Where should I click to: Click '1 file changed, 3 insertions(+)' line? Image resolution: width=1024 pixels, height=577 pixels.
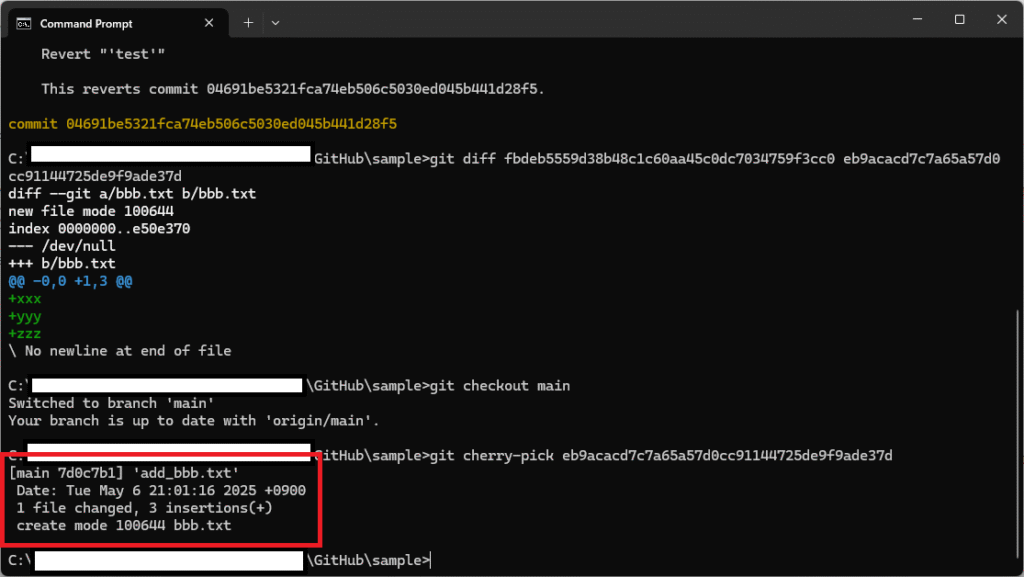[144, 508]
